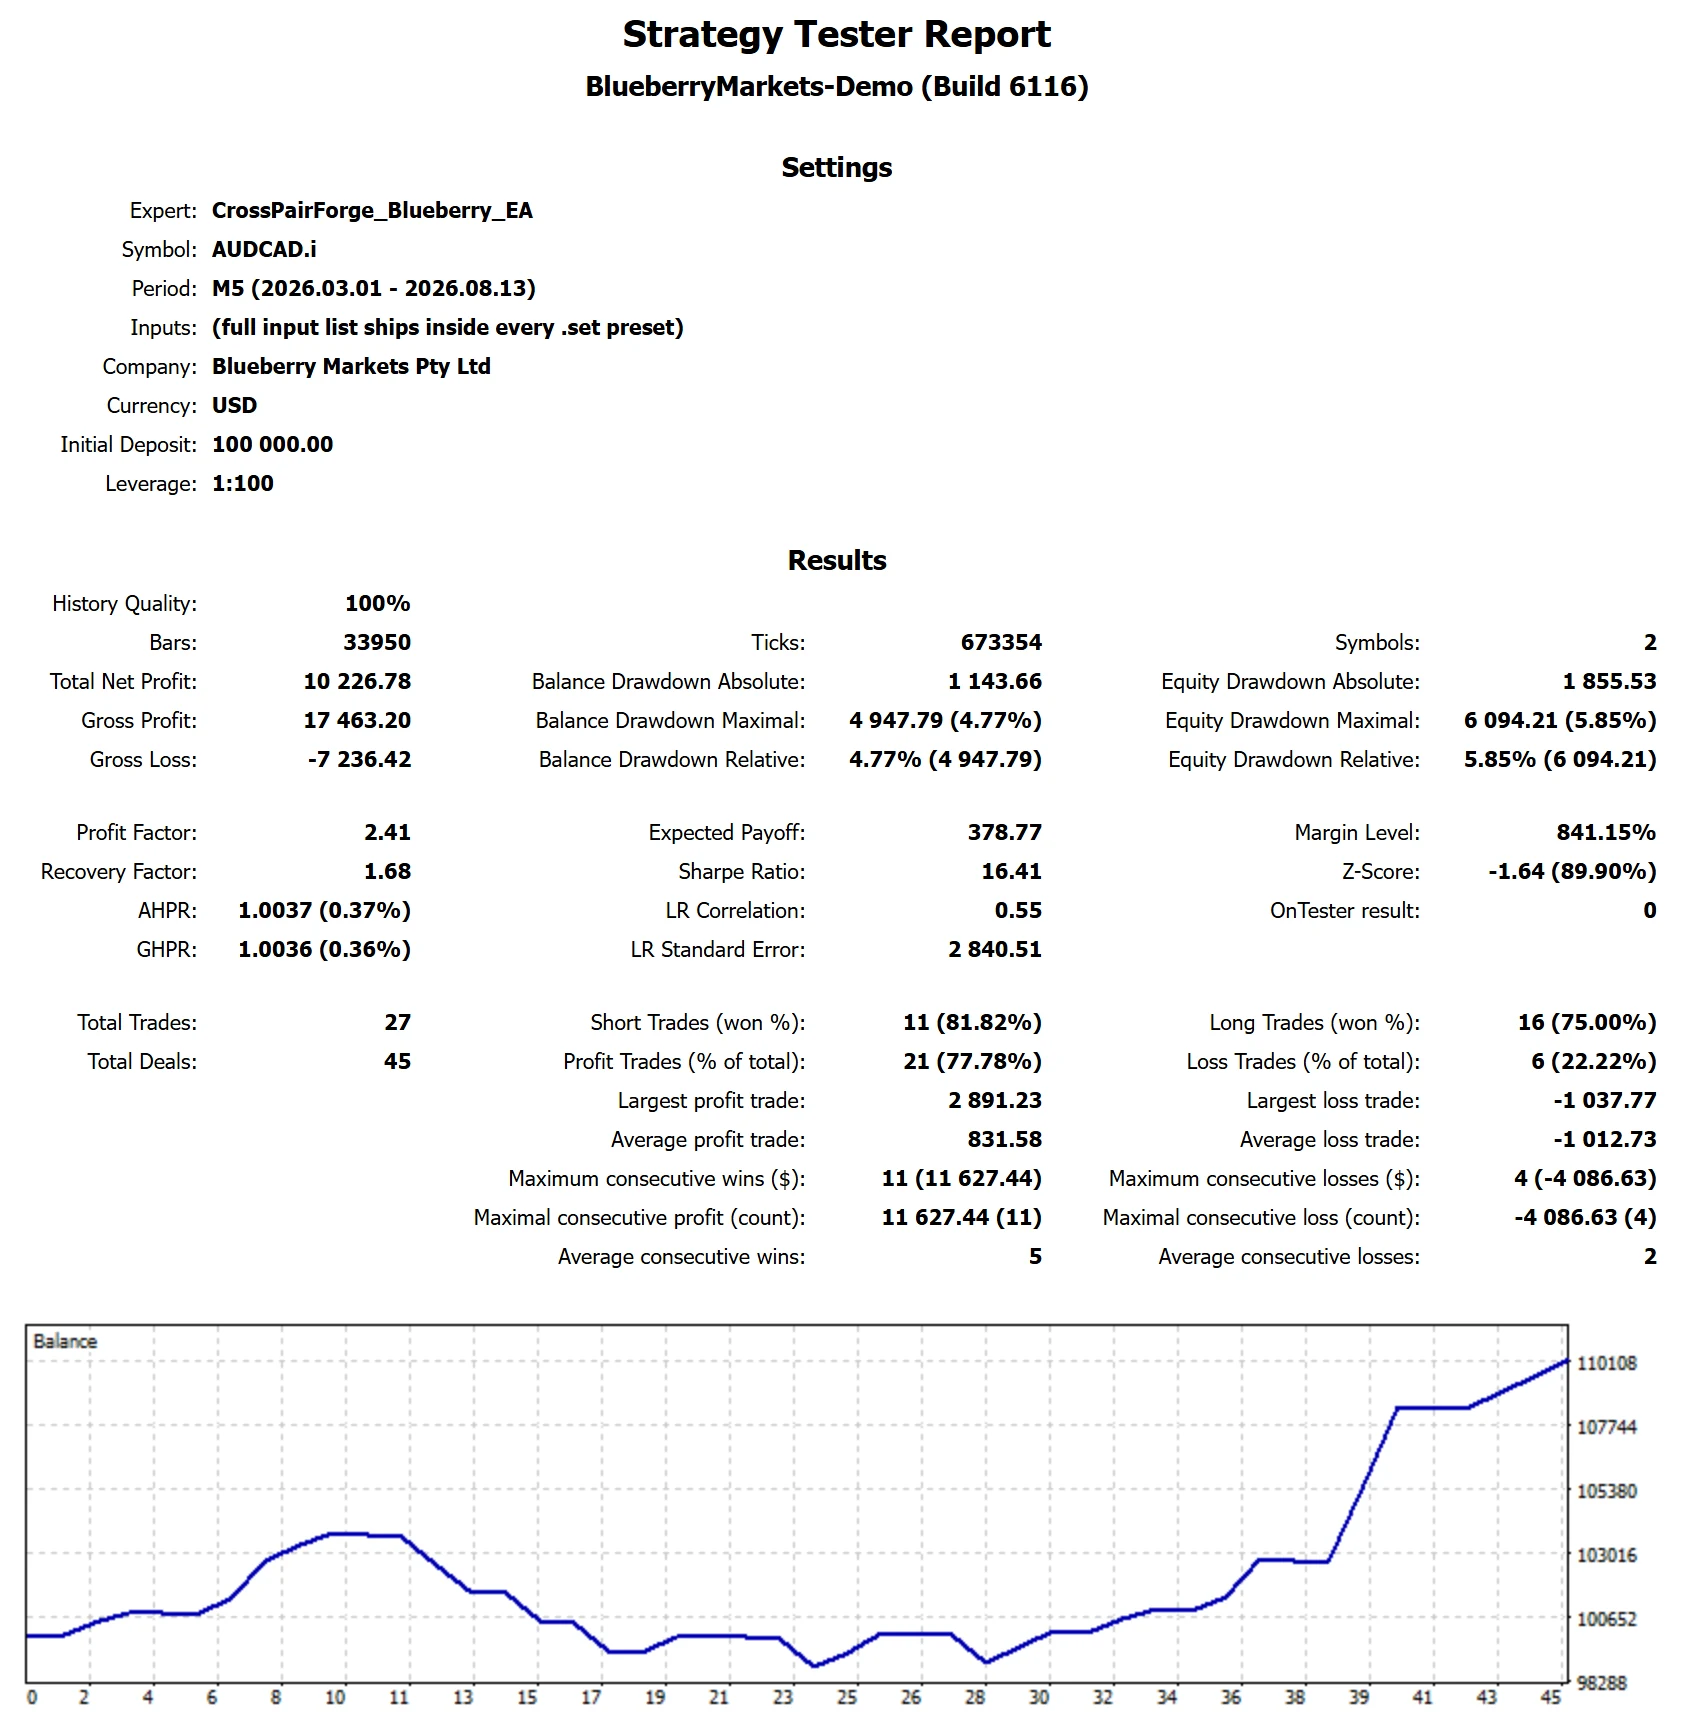Select long trades value "16 (75.00%)"

click(1587, 1023)
